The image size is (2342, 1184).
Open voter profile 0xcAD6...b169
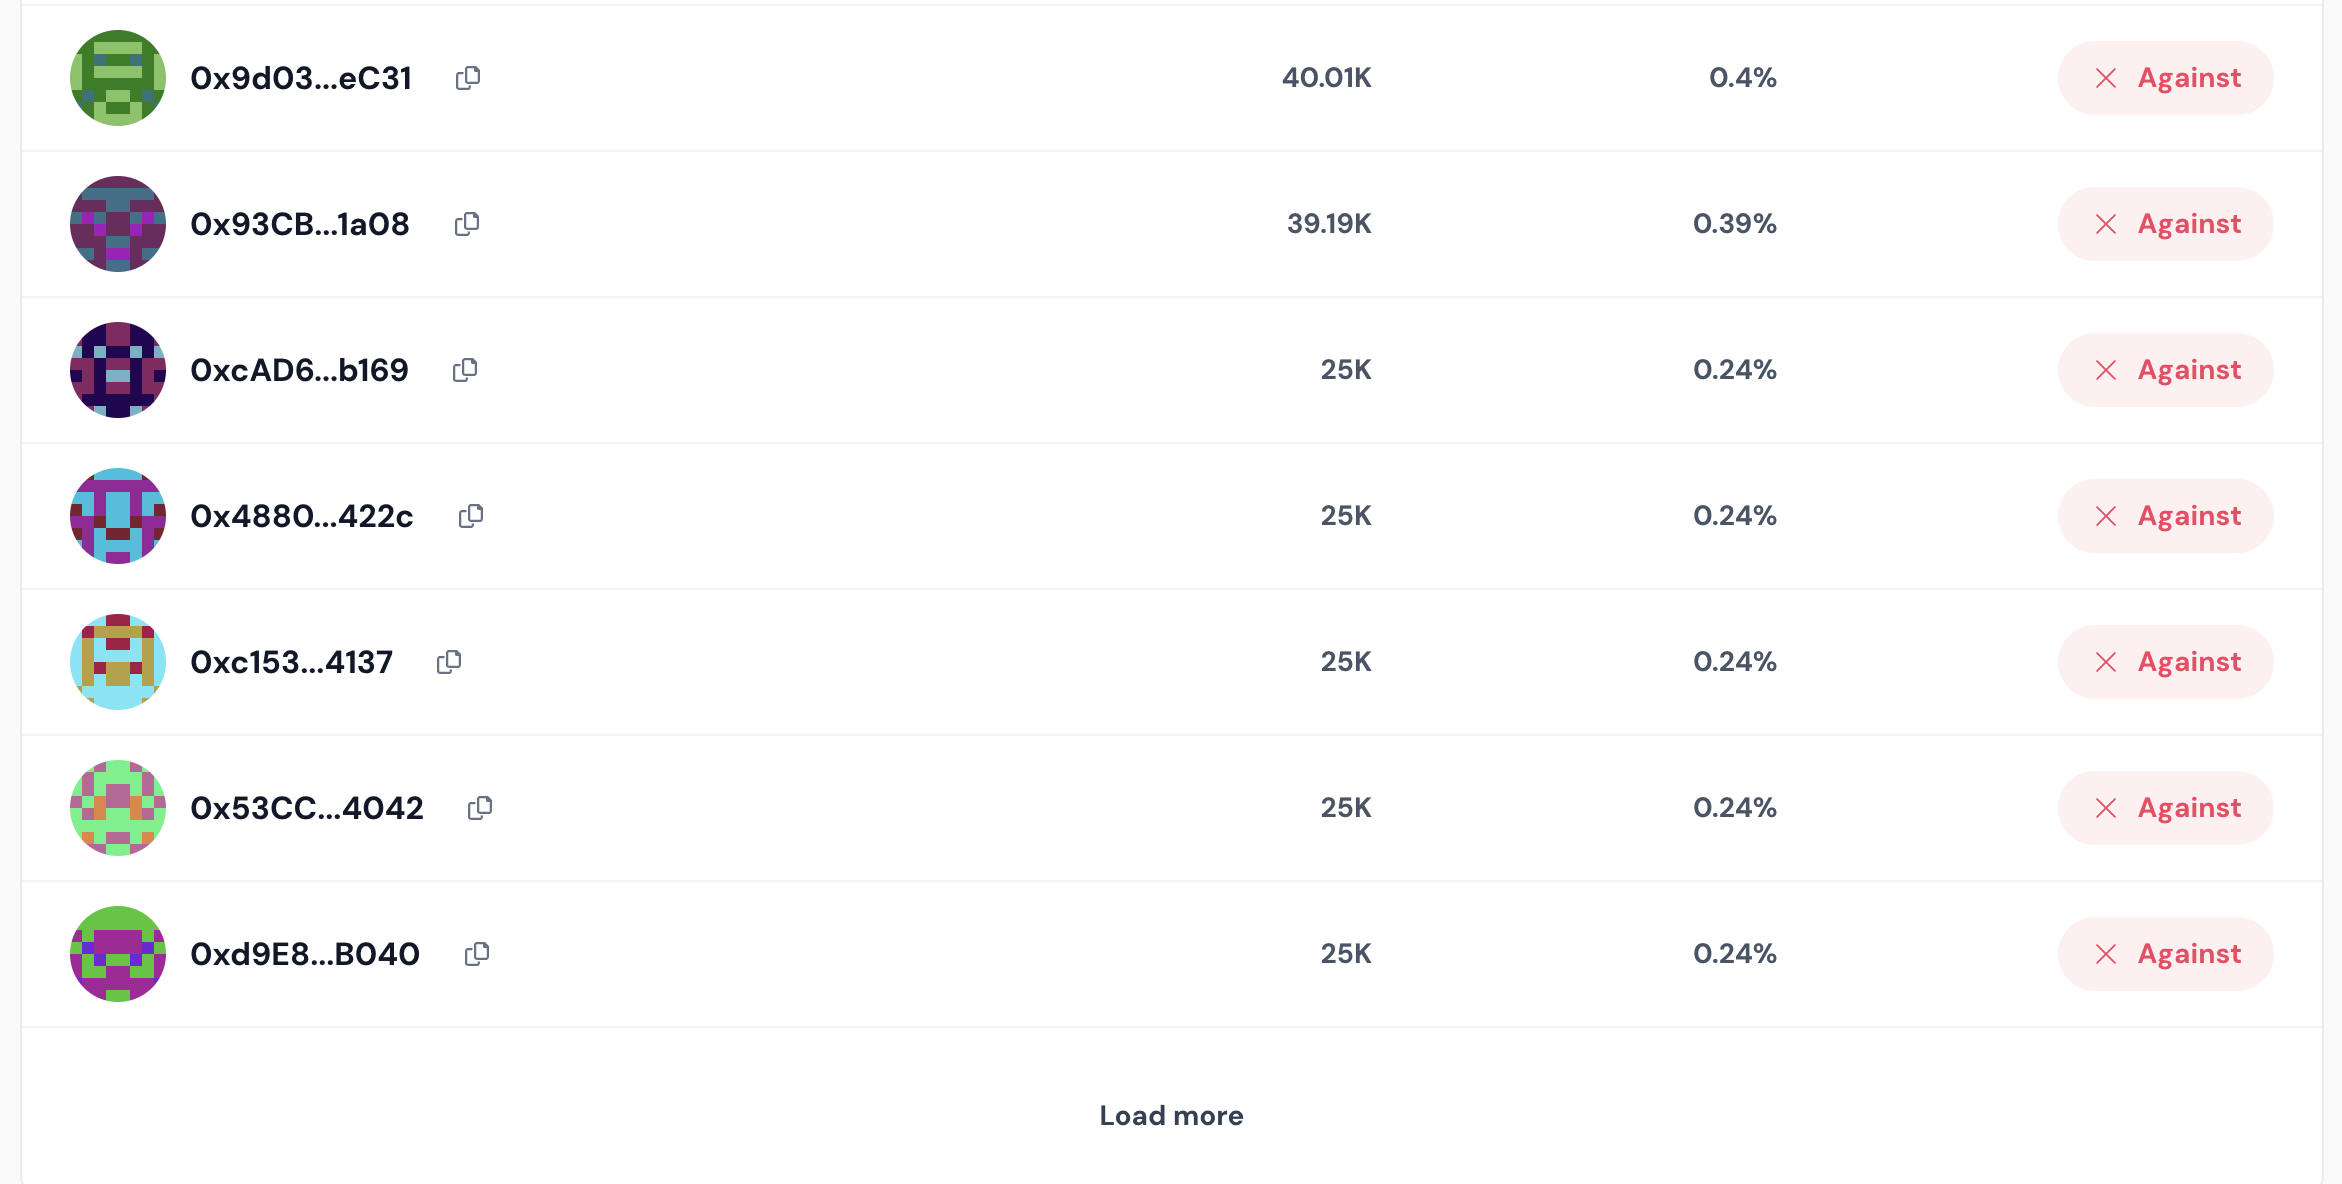pyautogui.click(x=300, y=370)
